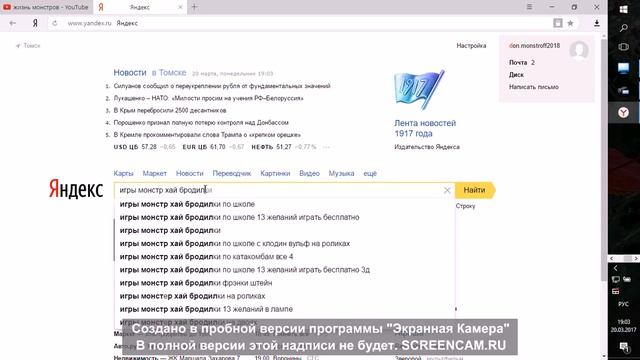
Task: Open the Windows Start button
Action: pyautogui.click(x=623, y=9)
